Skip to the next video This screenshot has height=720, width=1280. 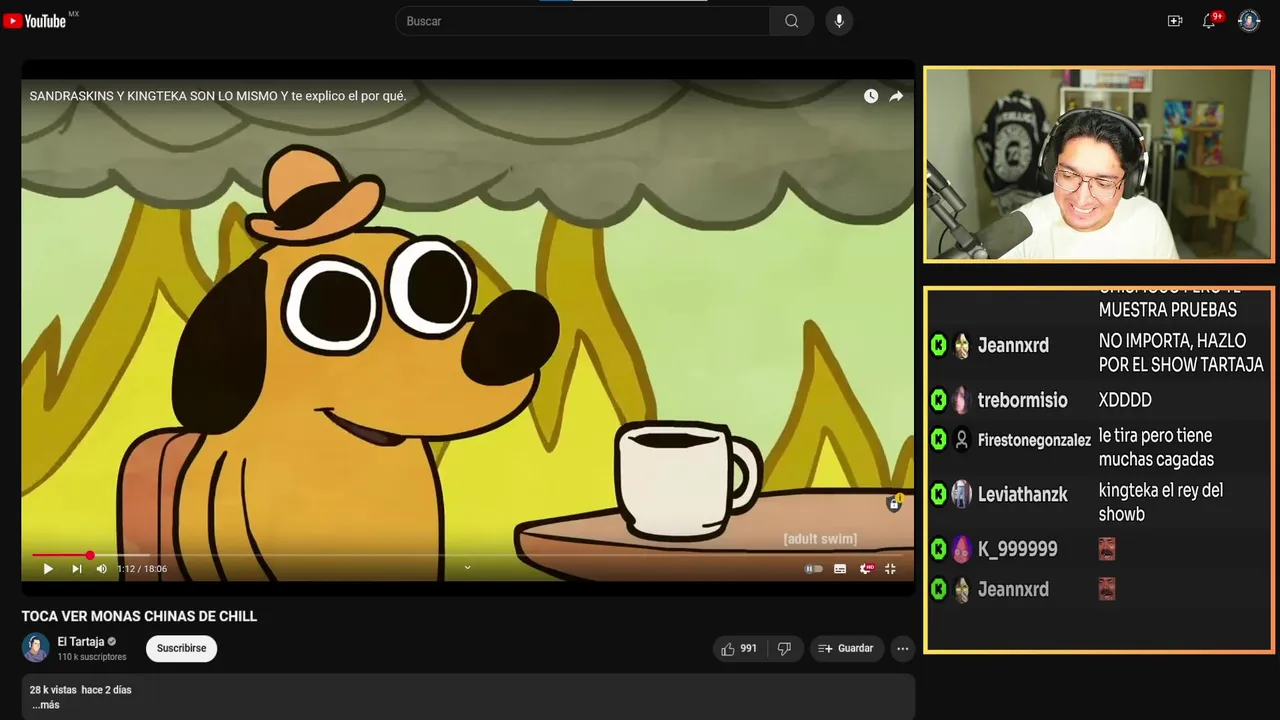[76, 569]
